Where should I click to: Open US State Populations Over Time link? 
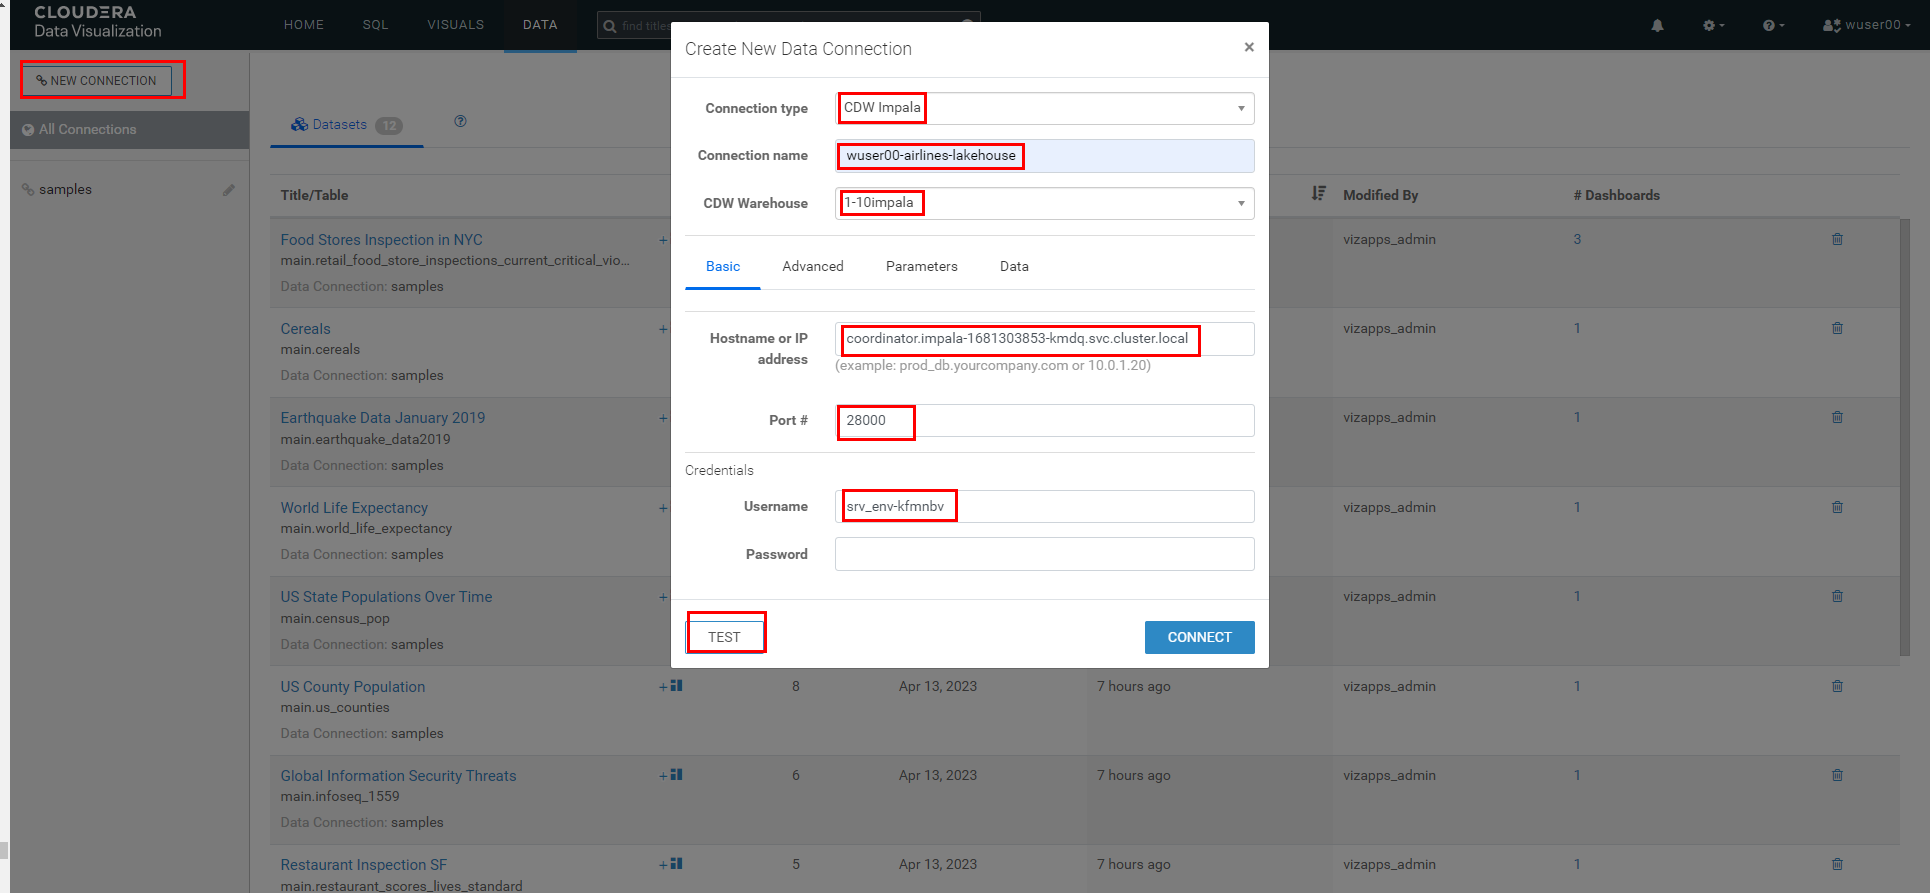tap(386, 597)
